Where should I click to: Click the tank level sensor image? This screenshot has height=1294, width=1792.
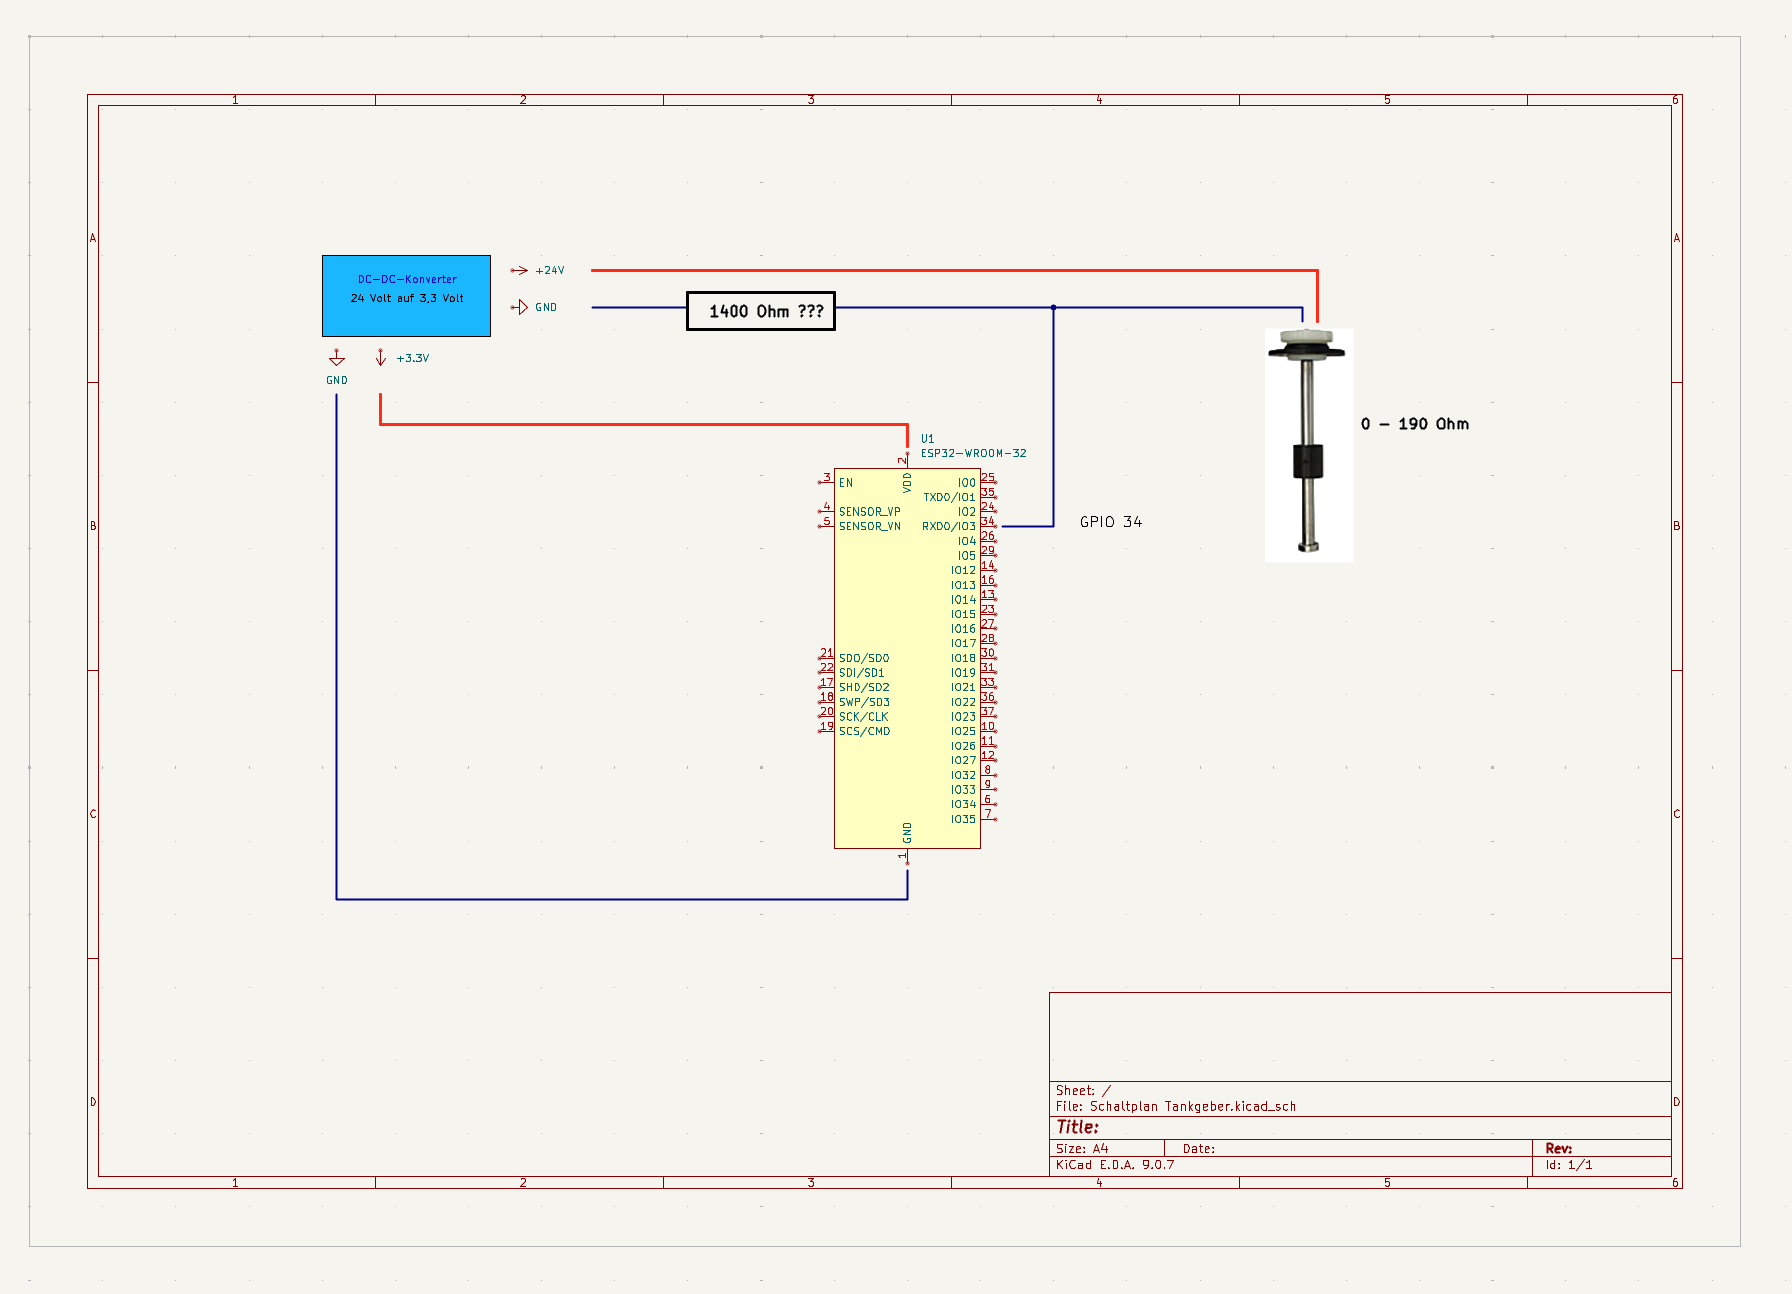pos(1309,445)
